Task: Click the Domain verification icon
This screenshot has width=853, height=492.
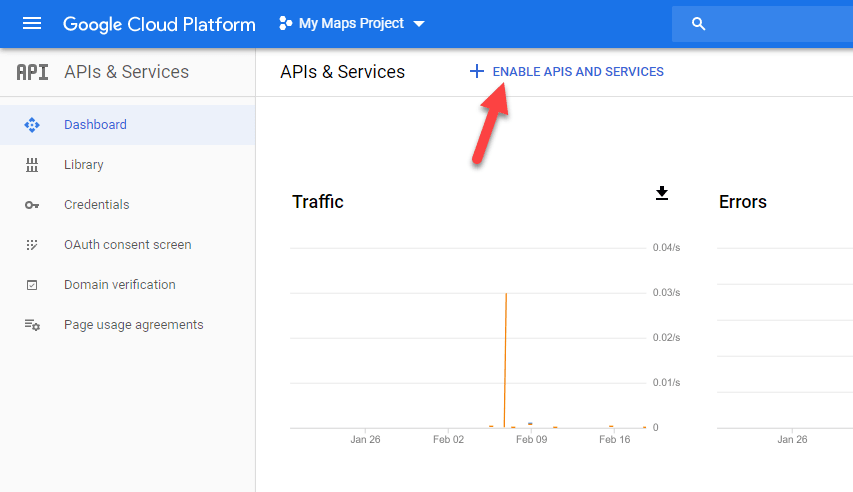Action: pyautogui.click(x=32, y=285)
